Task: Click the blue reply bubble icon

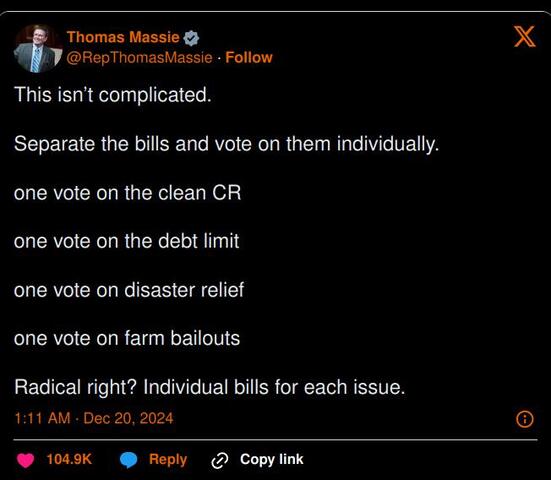Action: 129,460
